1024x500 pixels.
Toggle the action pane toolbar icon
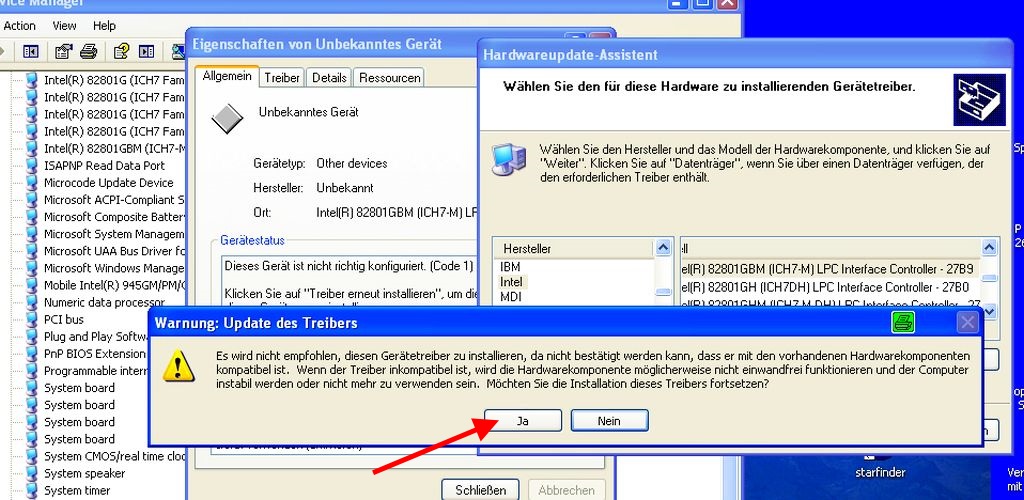tap(147, 52)
